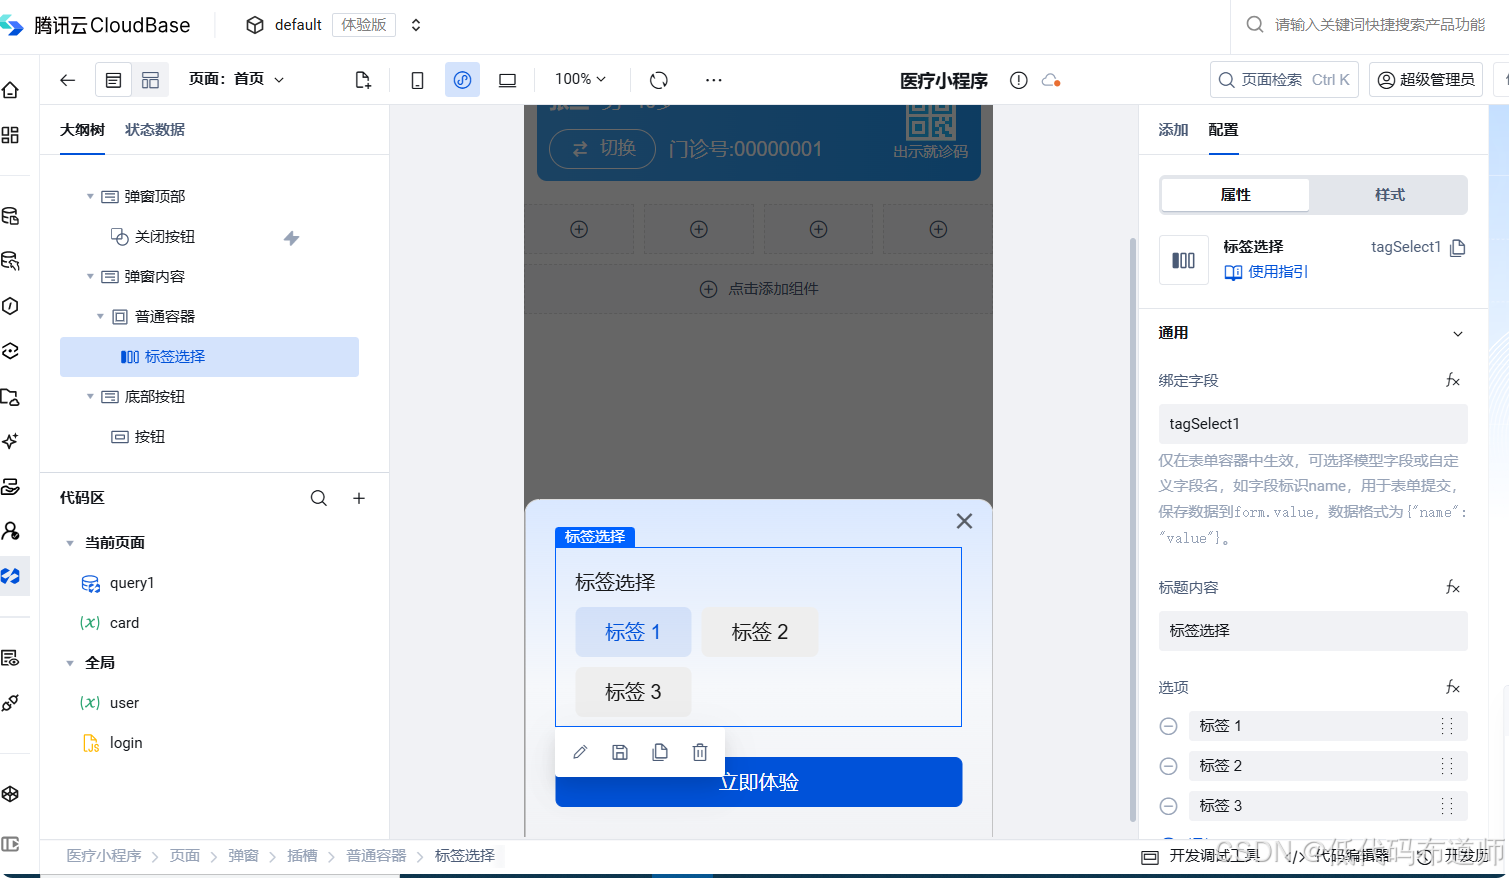The image size is (1509, 878).
Task: Edit the 标签选择 component via pencil icon
Action: click(580, 751)
